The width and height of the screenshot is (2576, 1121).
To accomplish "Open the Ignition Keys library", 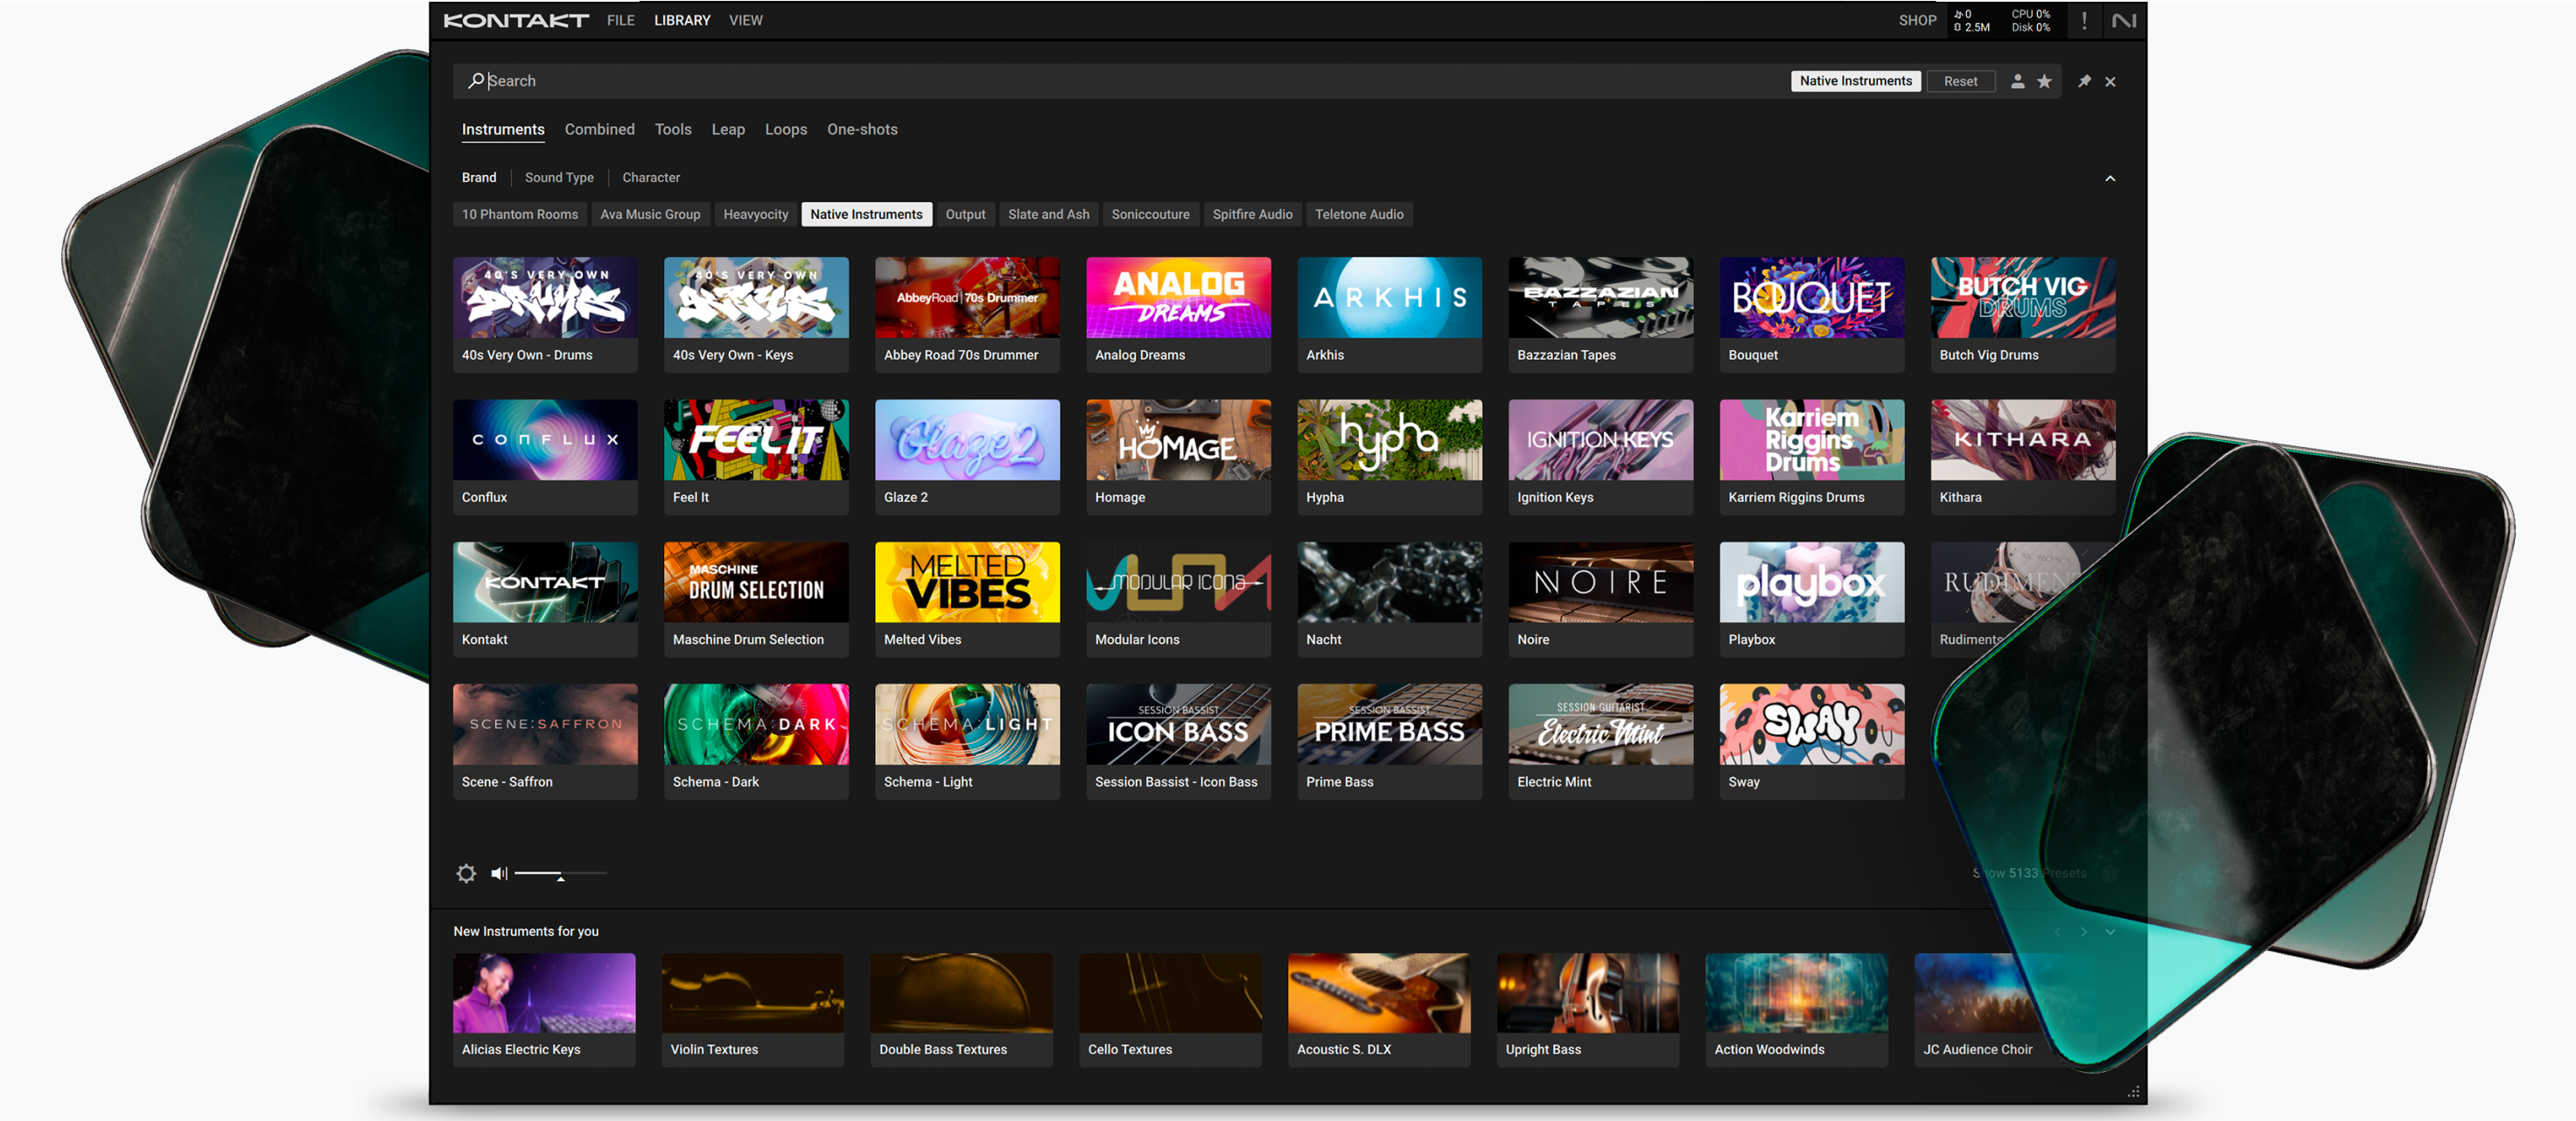I will coord(1600,457).
